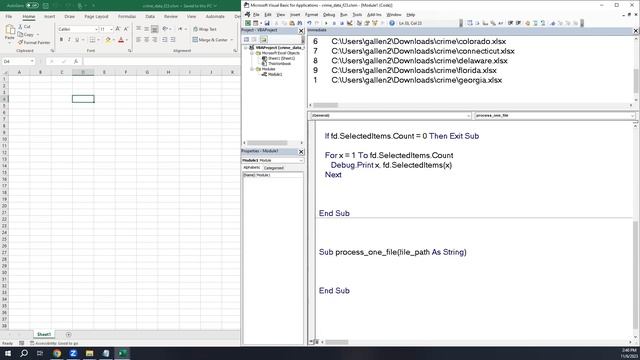640x360 pixels.
Task: Click the Increase Indent icon in Excel
Action: (x=173, y=40)
